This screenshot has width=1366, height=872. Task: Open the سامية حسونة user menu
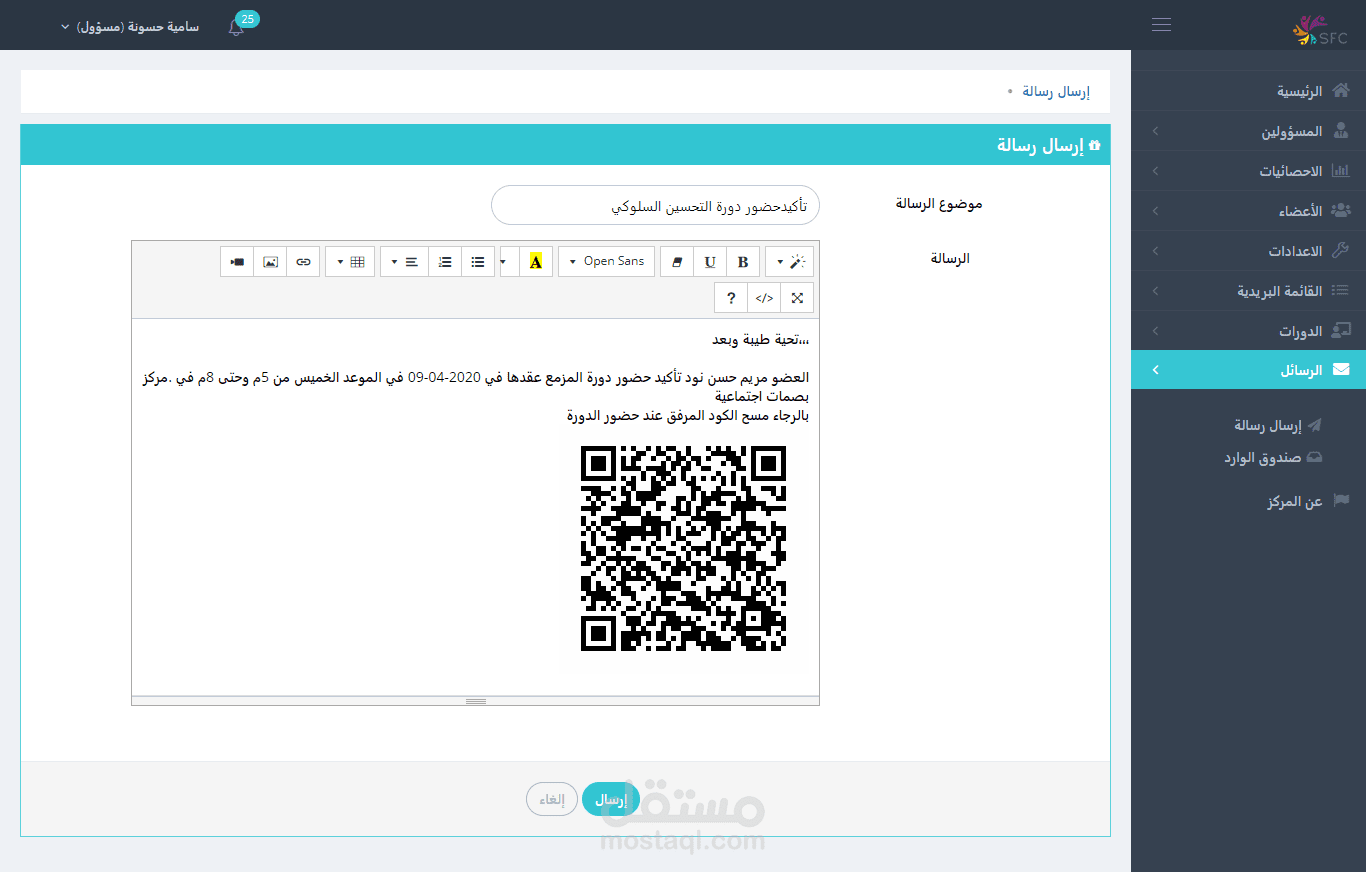(130, 27)
